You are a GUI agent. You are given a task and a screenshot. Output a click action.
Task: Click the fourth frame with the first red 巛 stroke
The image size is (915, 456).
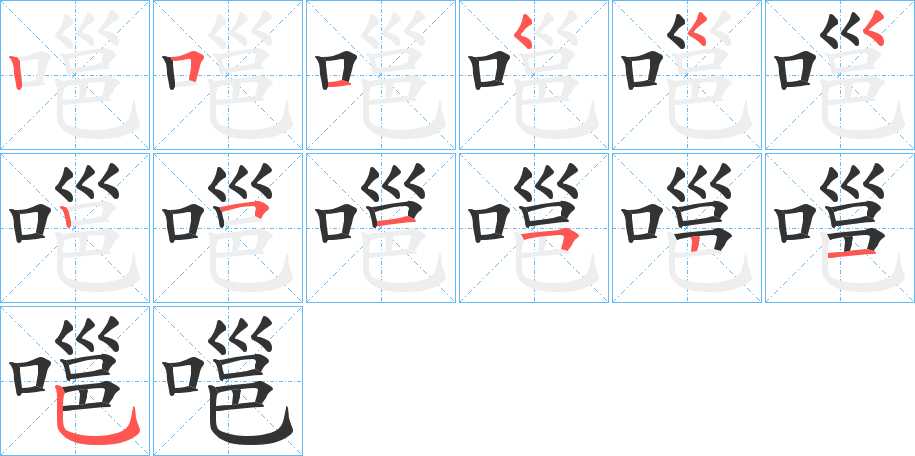[x=534, y=75]
